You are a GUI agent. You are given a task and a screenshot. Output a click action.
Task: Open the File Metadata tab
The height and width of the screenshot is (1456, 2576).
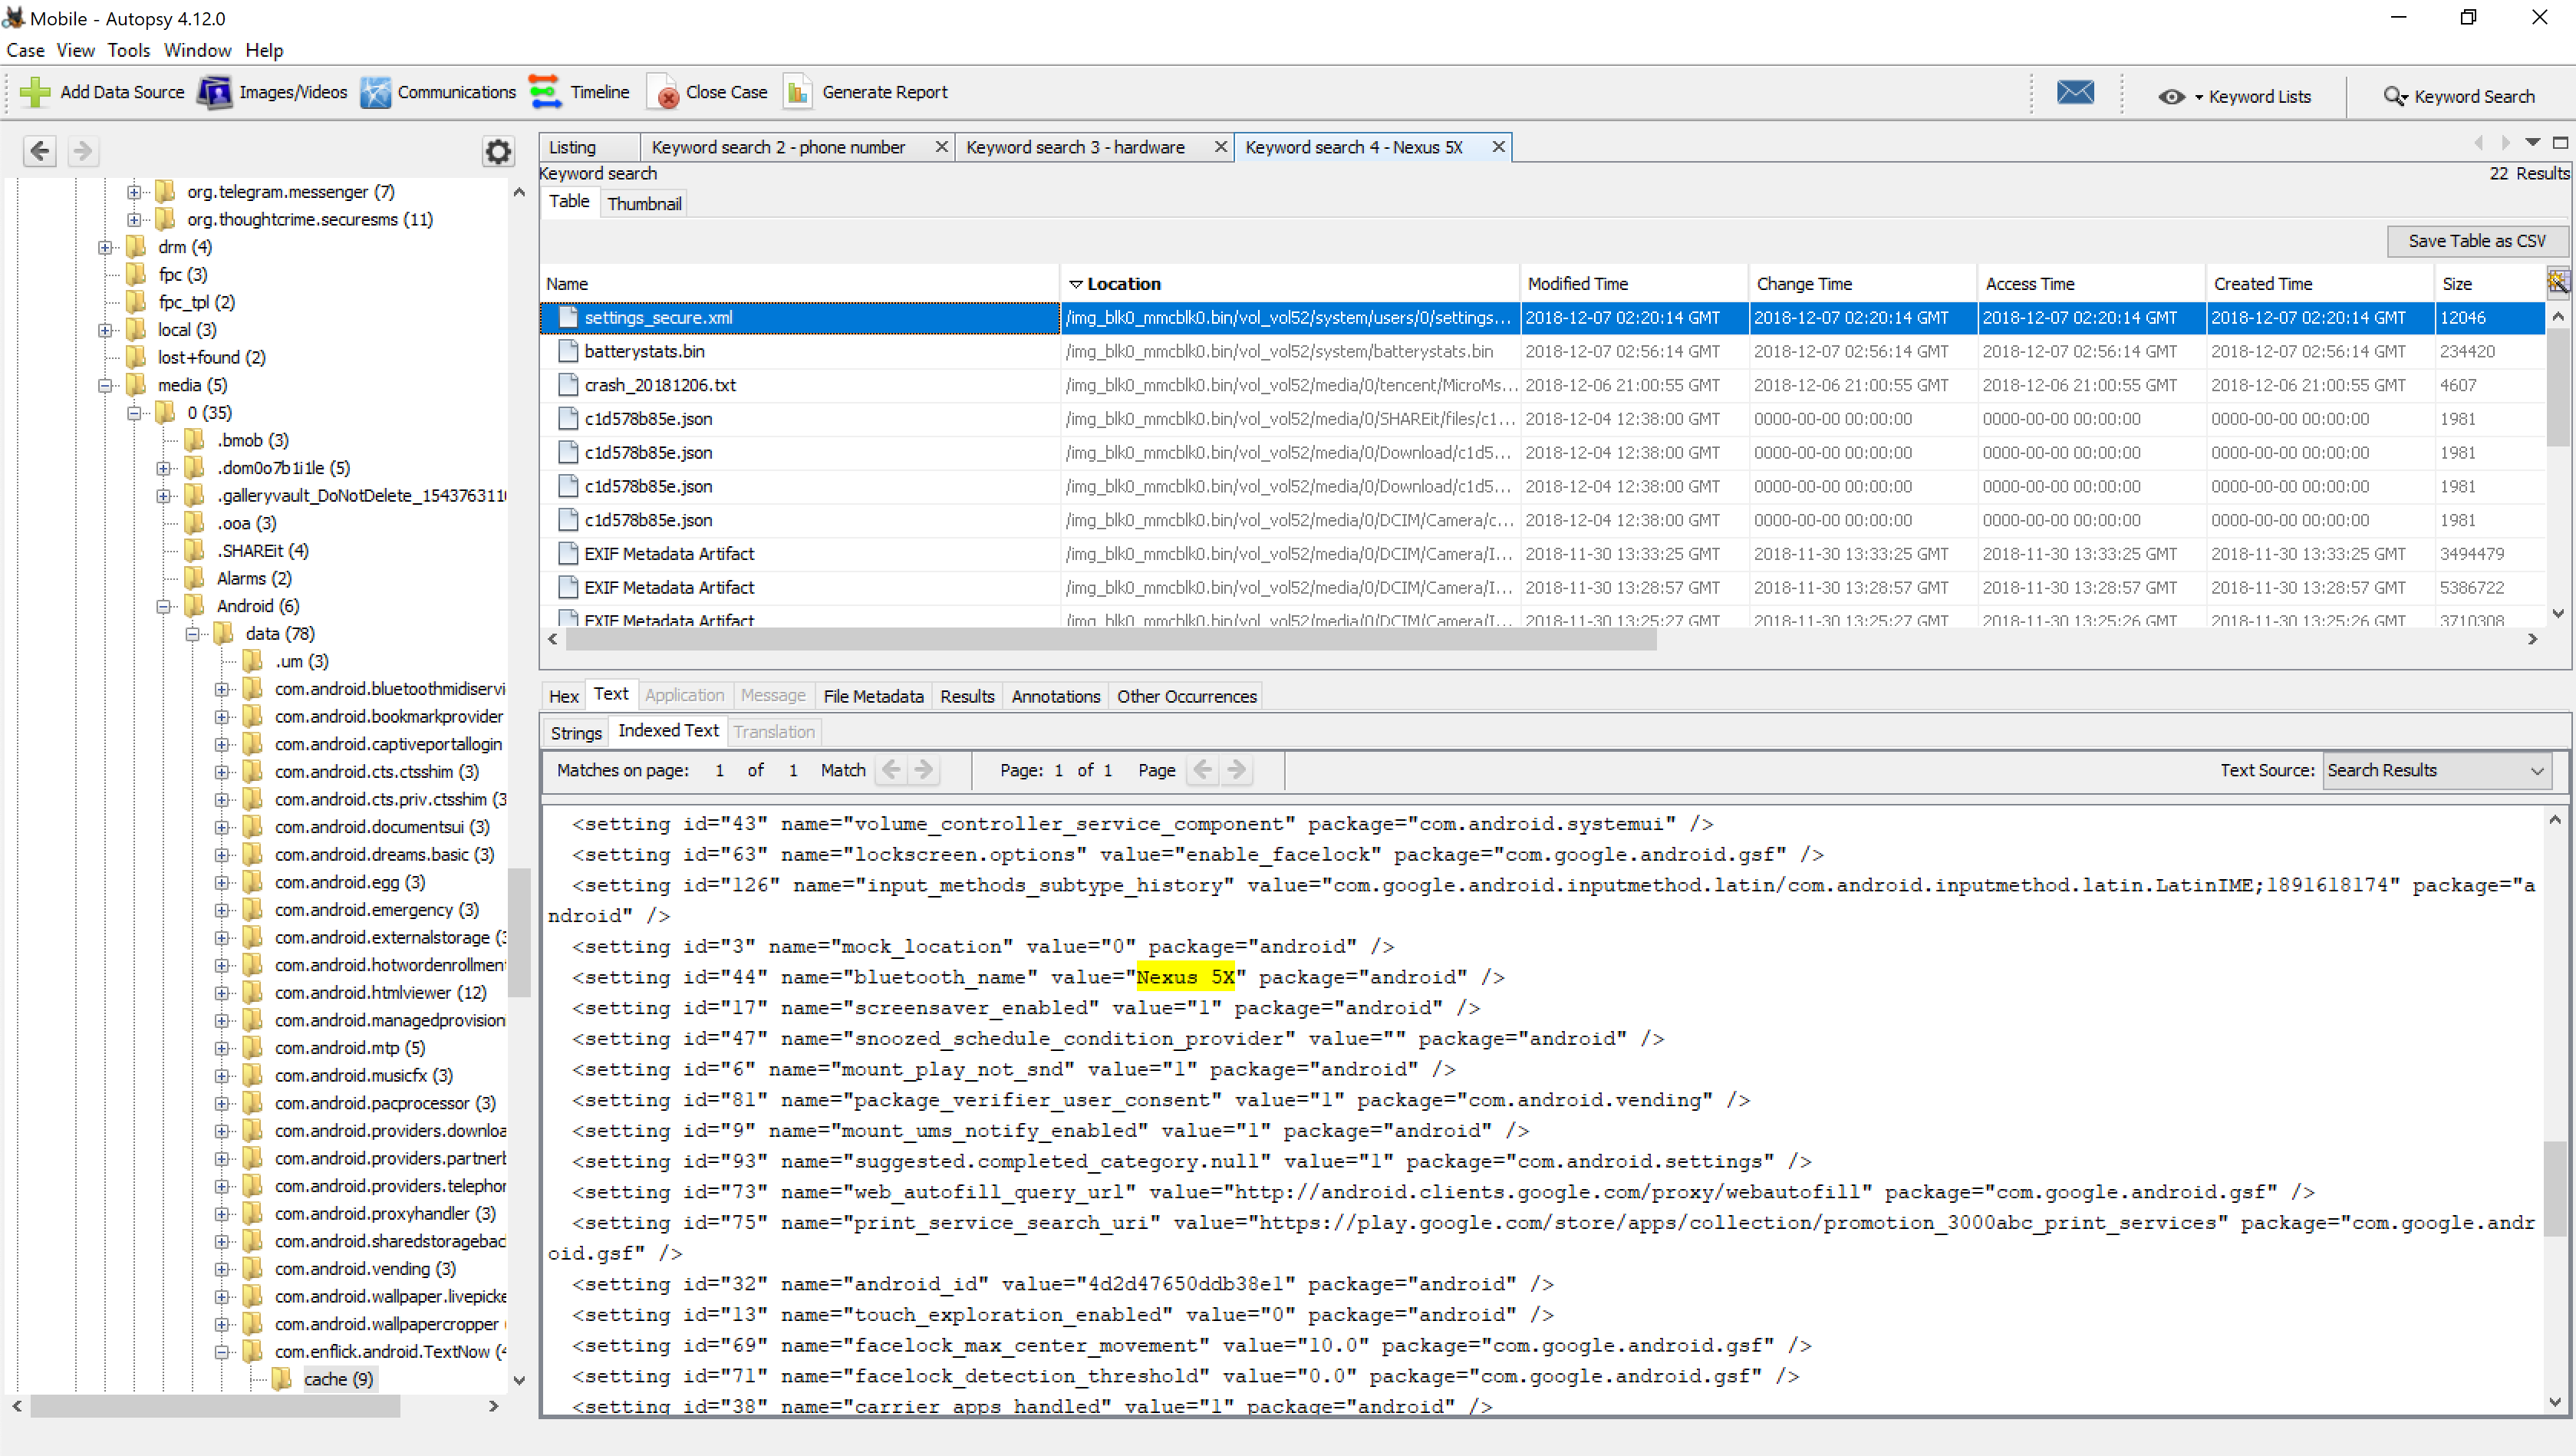873,696
